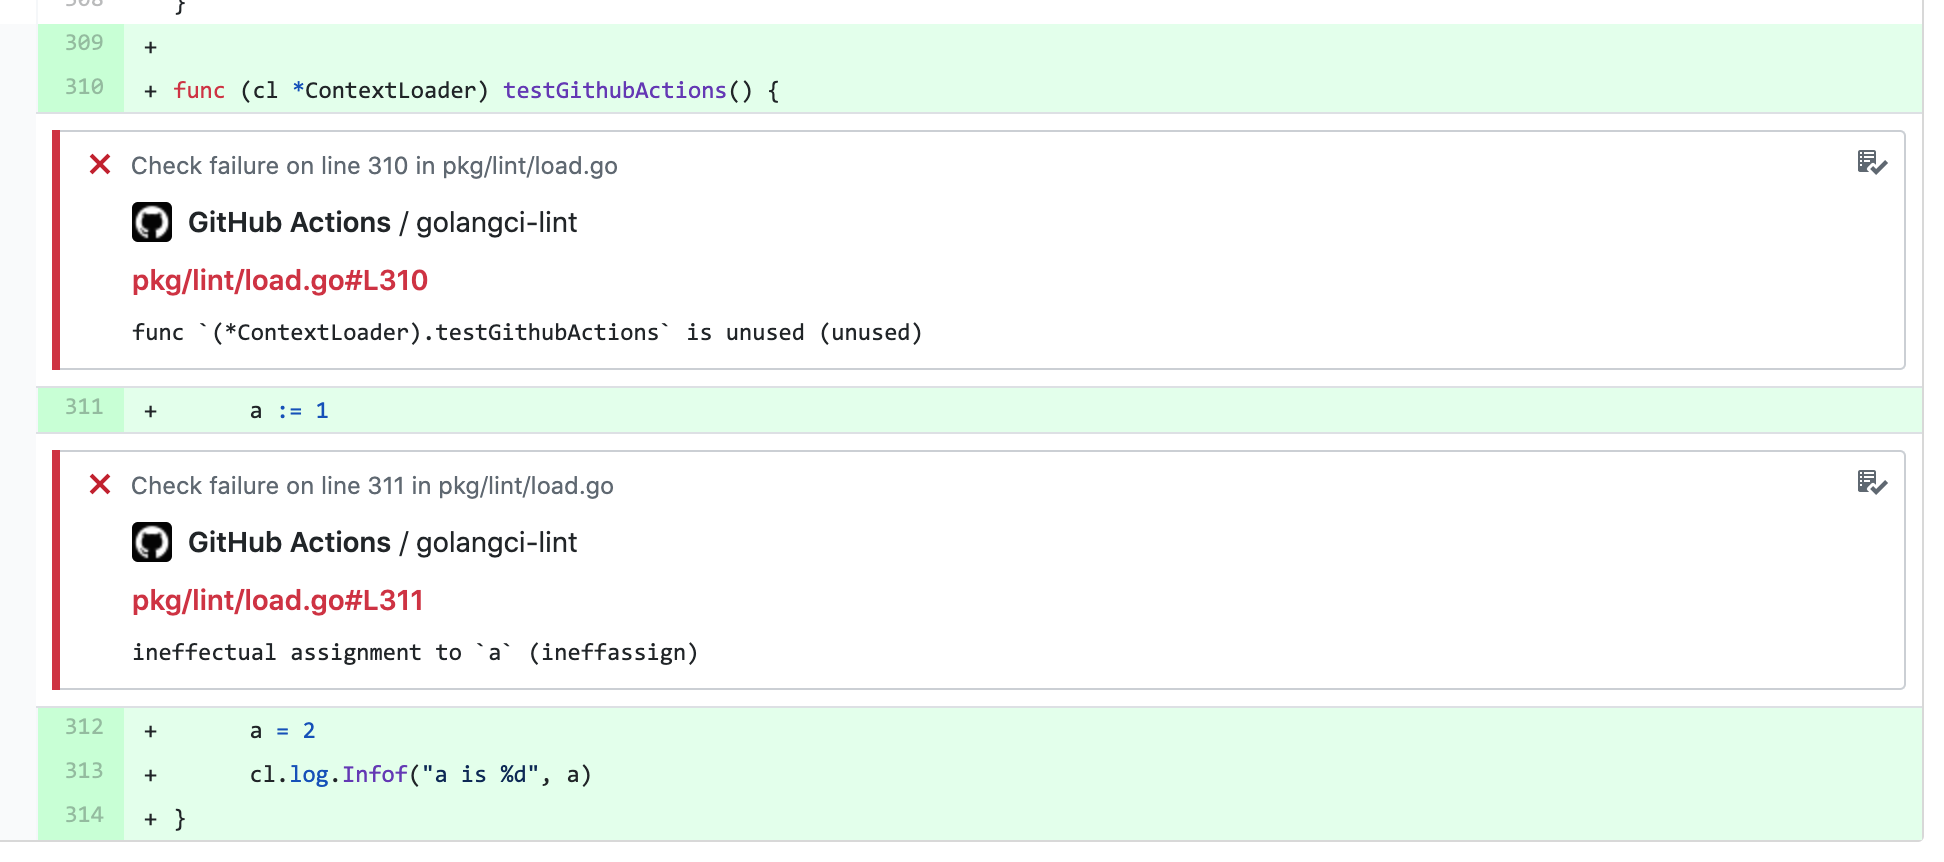Click the plus marker on line 312
The width and height of the screenshot is (1944, 862).
pyautogui.click(x=150, y=730)
